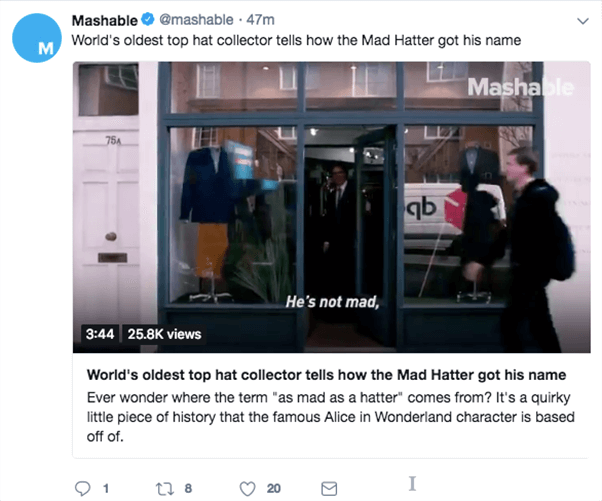Screen dimensions: 602x501
Task: Click the tweet text about Mad Hatter
Action: click(x=296, y=40)
